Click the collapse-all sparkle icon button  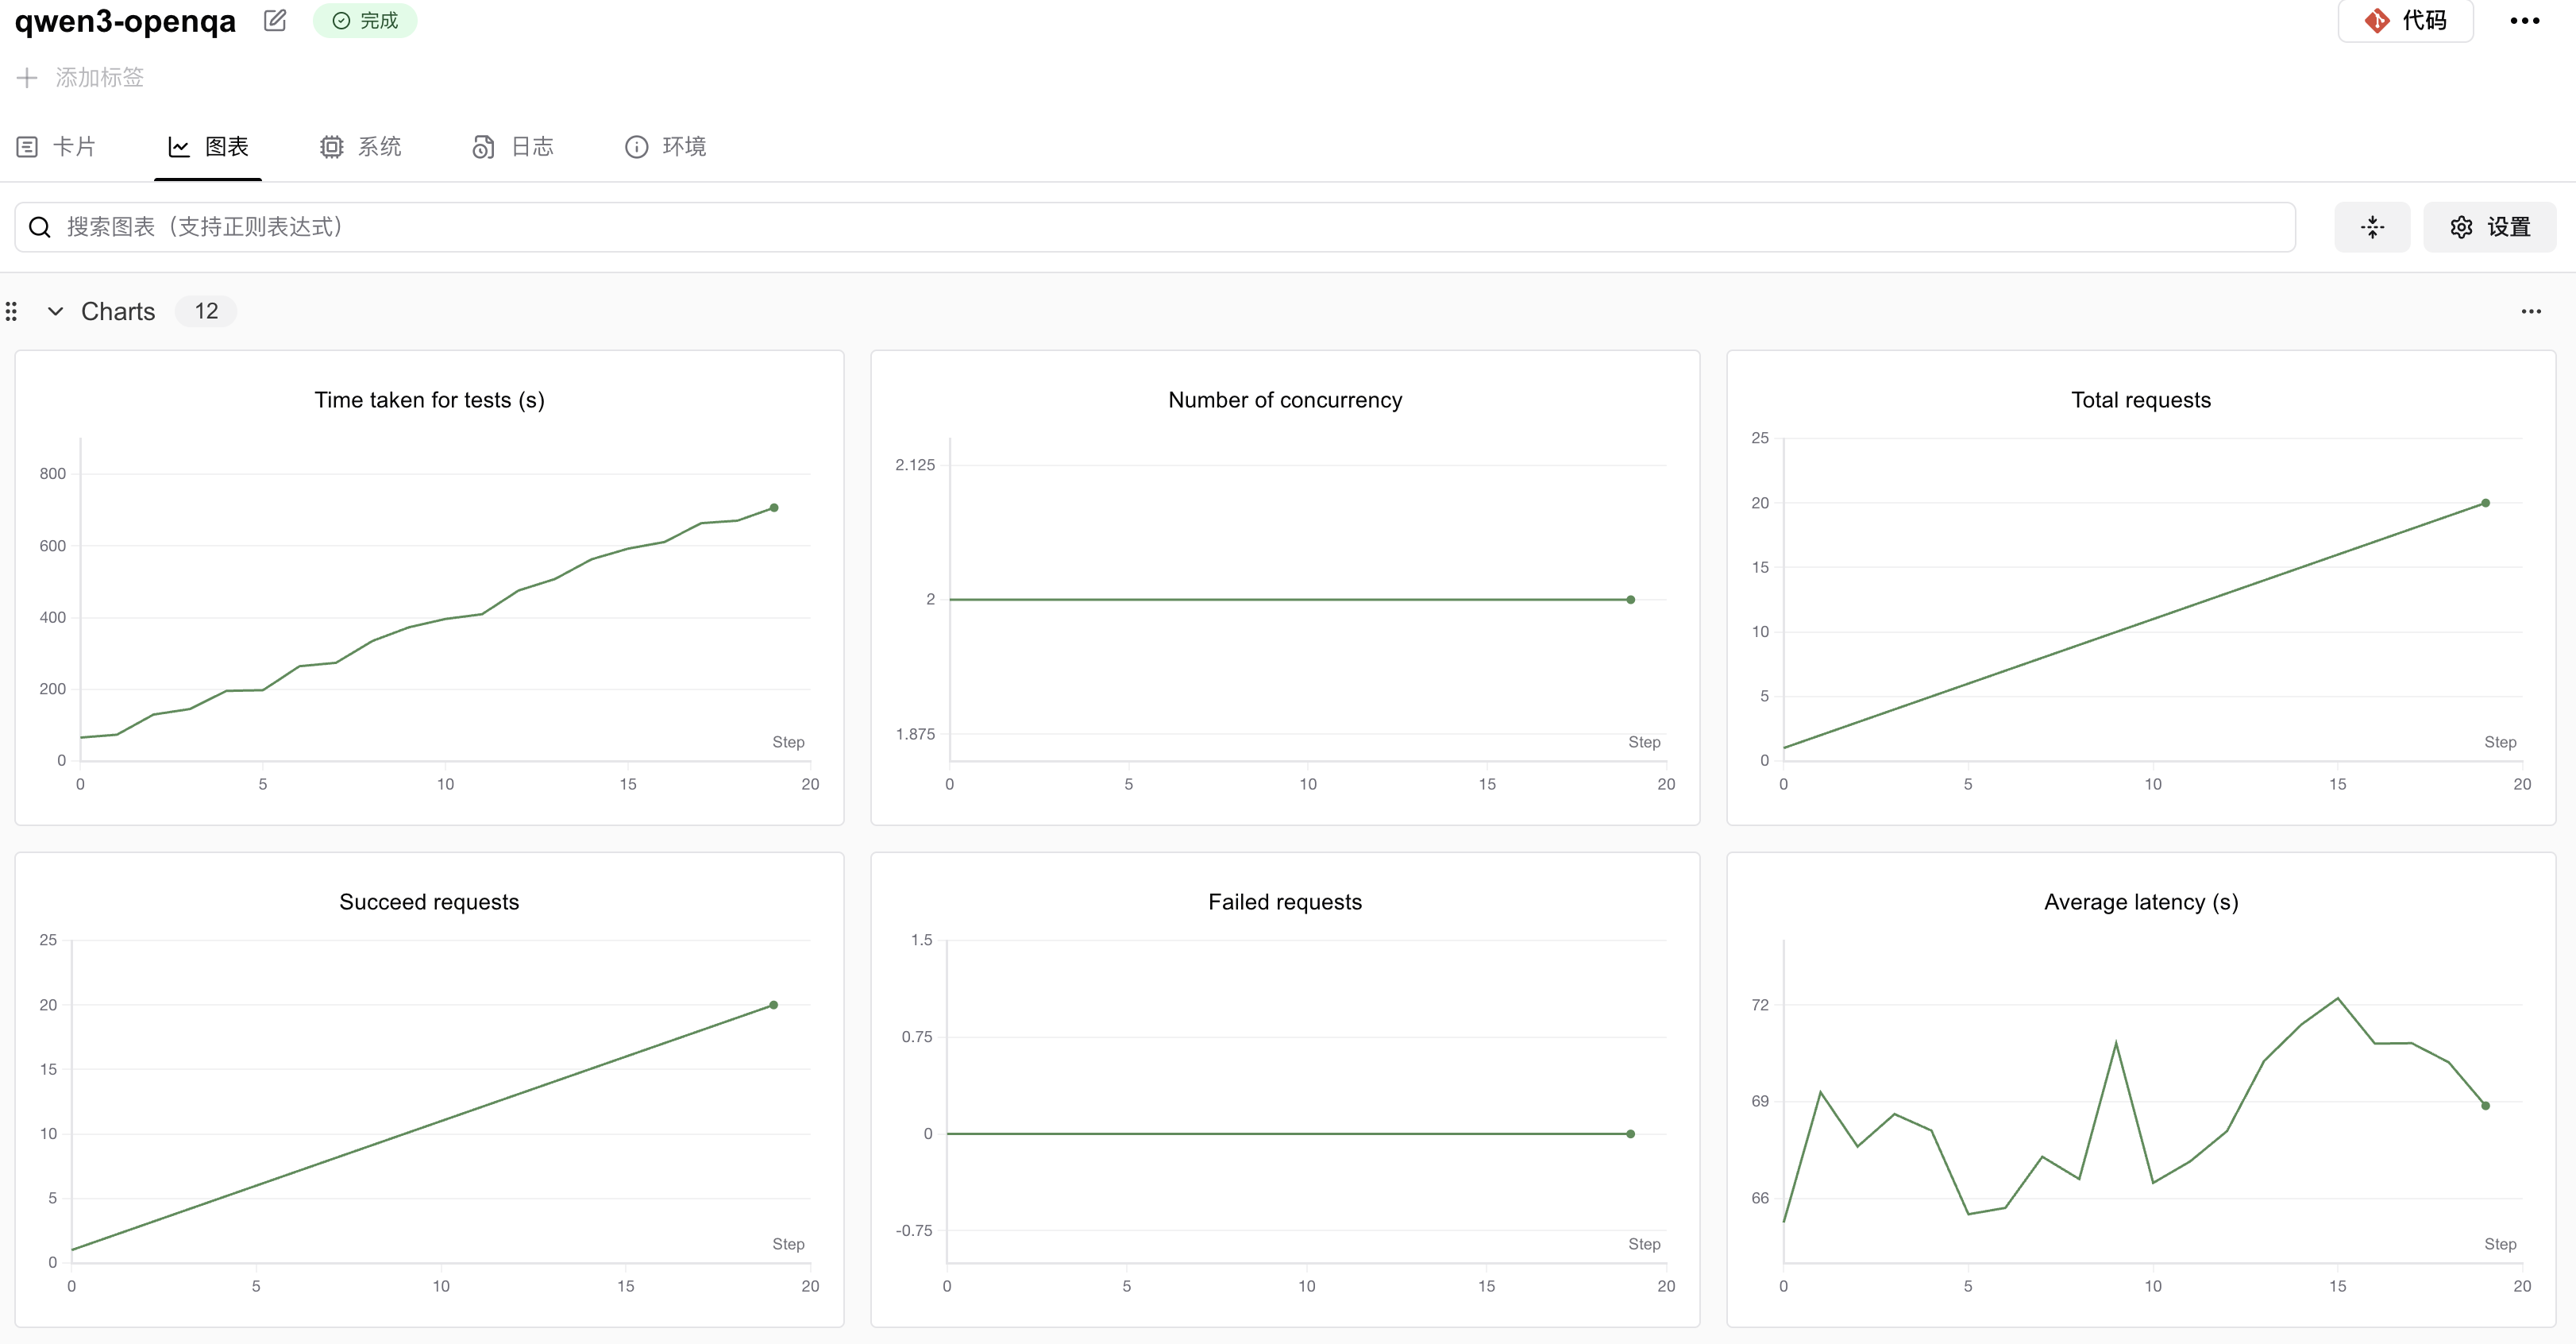pos(2372,227)
